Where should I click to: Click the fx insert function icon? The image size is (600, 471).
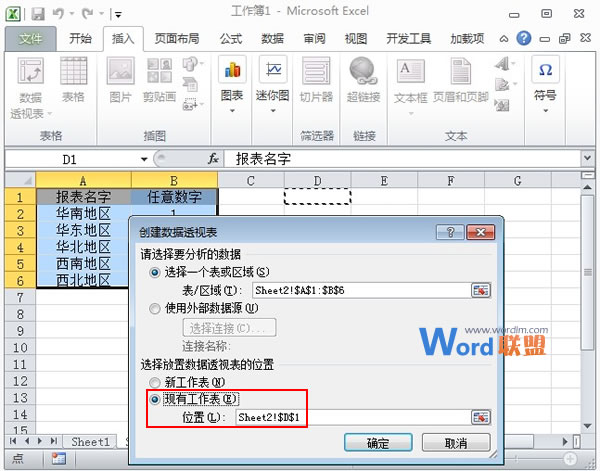click(x=213, y=158)
